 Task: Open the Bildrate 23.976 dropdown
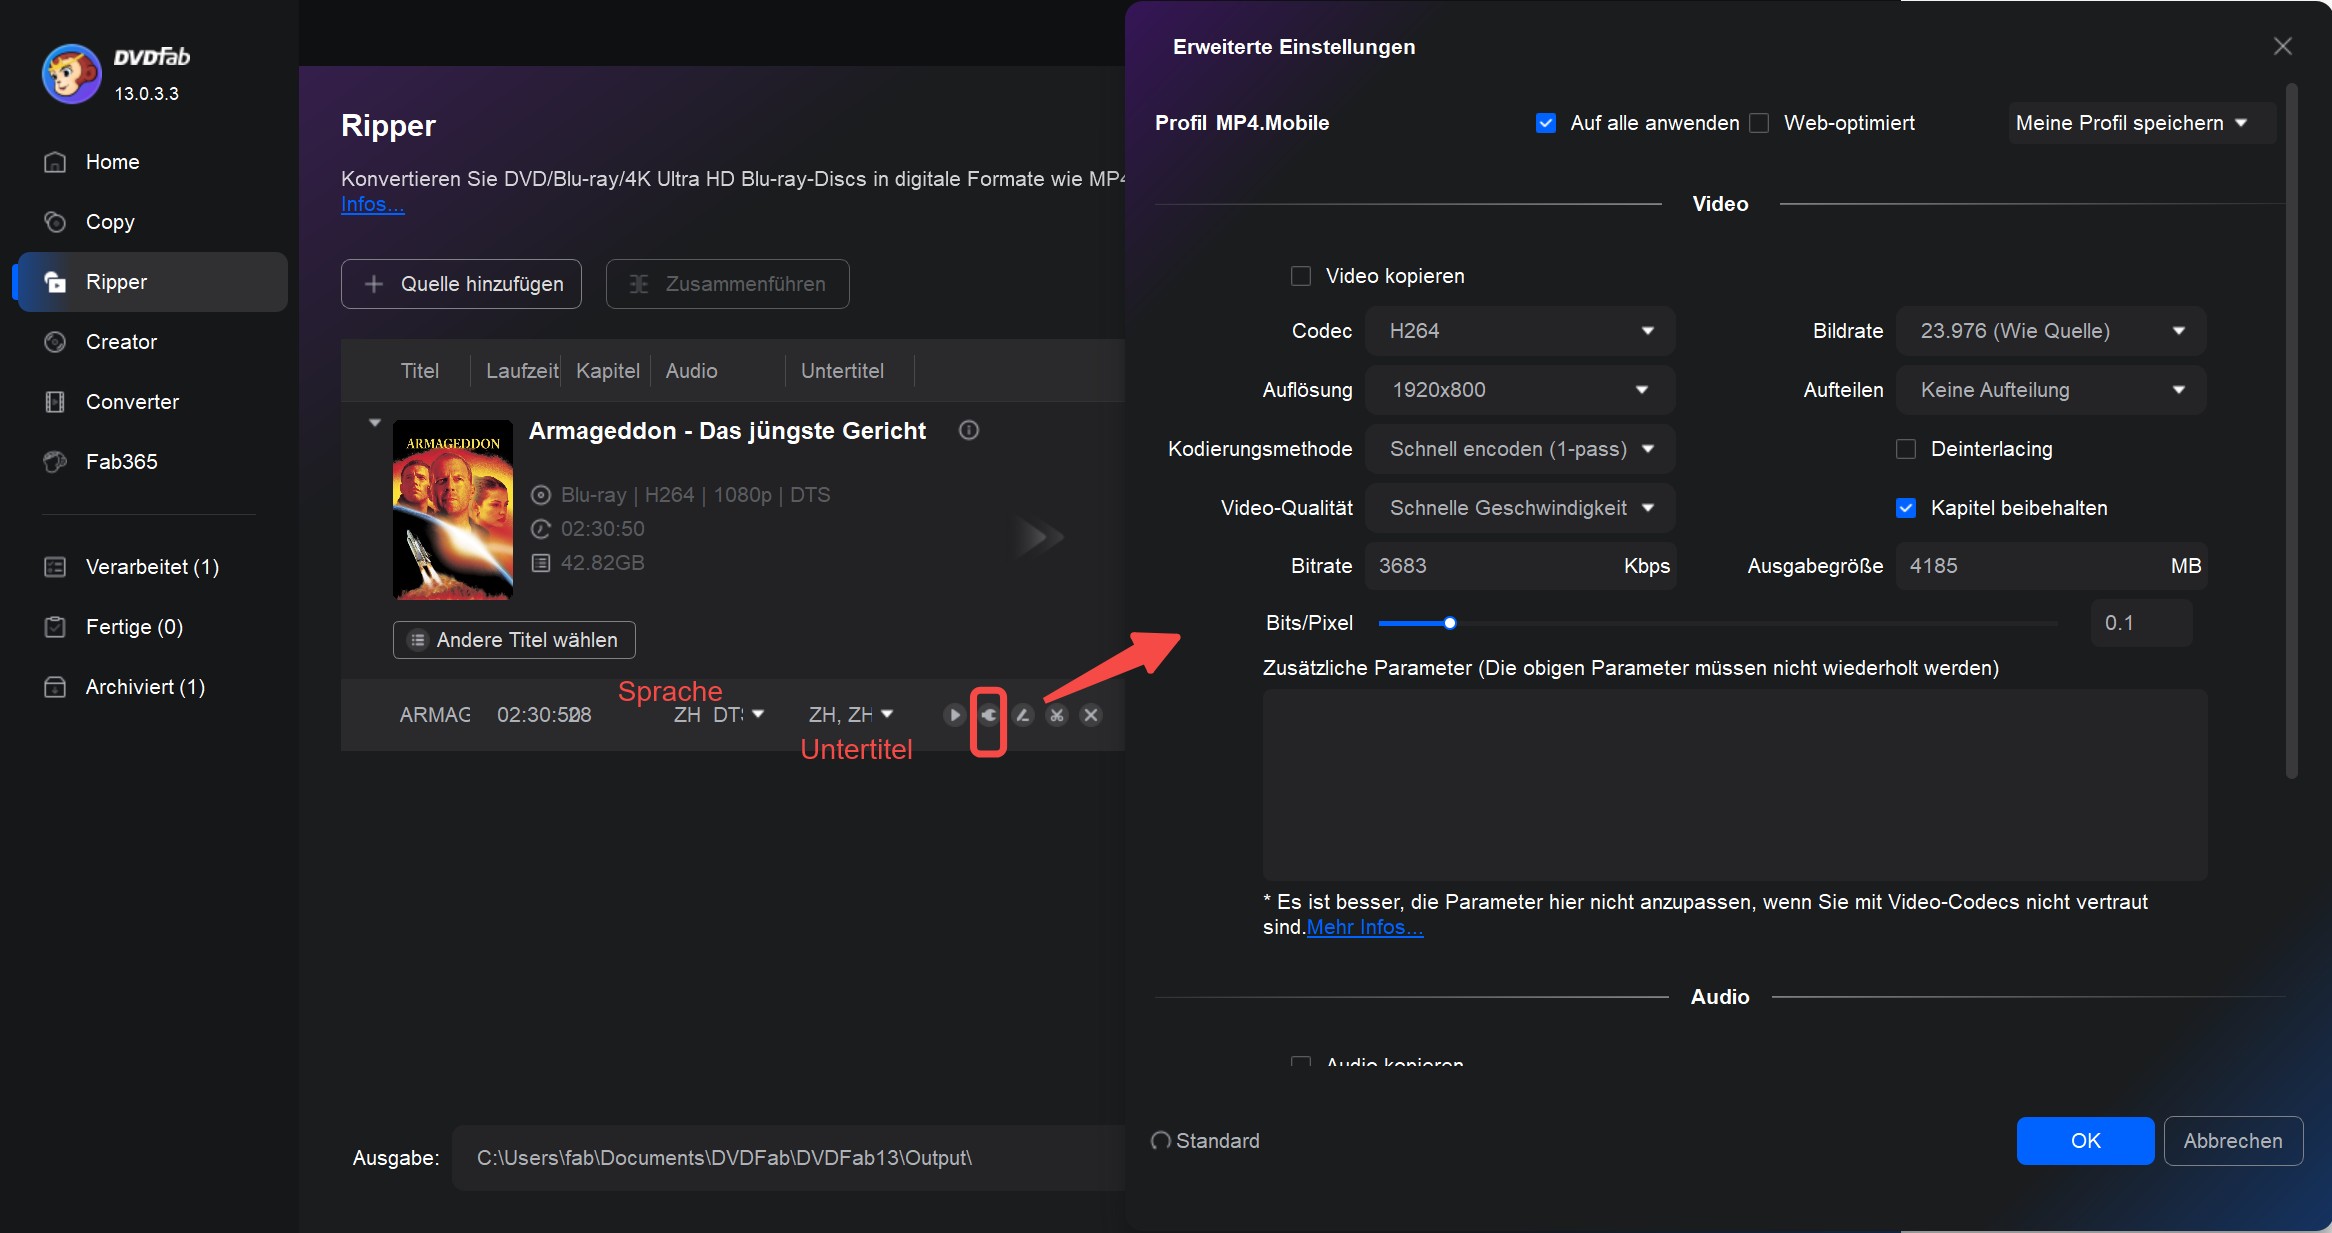point(2051,331)
